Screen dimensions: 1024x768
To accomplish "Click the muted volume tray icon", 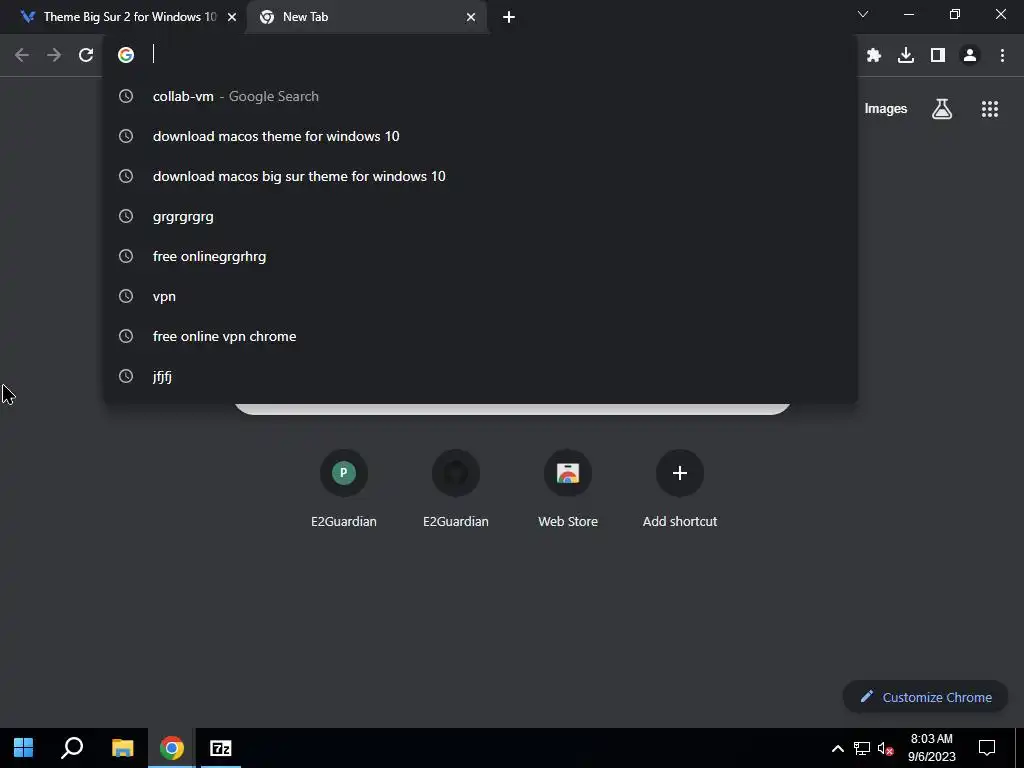I will pos(886,748).
